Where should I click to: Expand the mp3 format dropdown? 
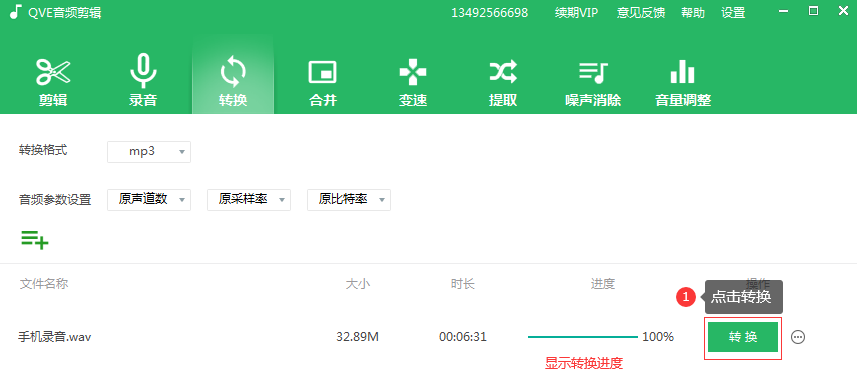click(149, 152)
